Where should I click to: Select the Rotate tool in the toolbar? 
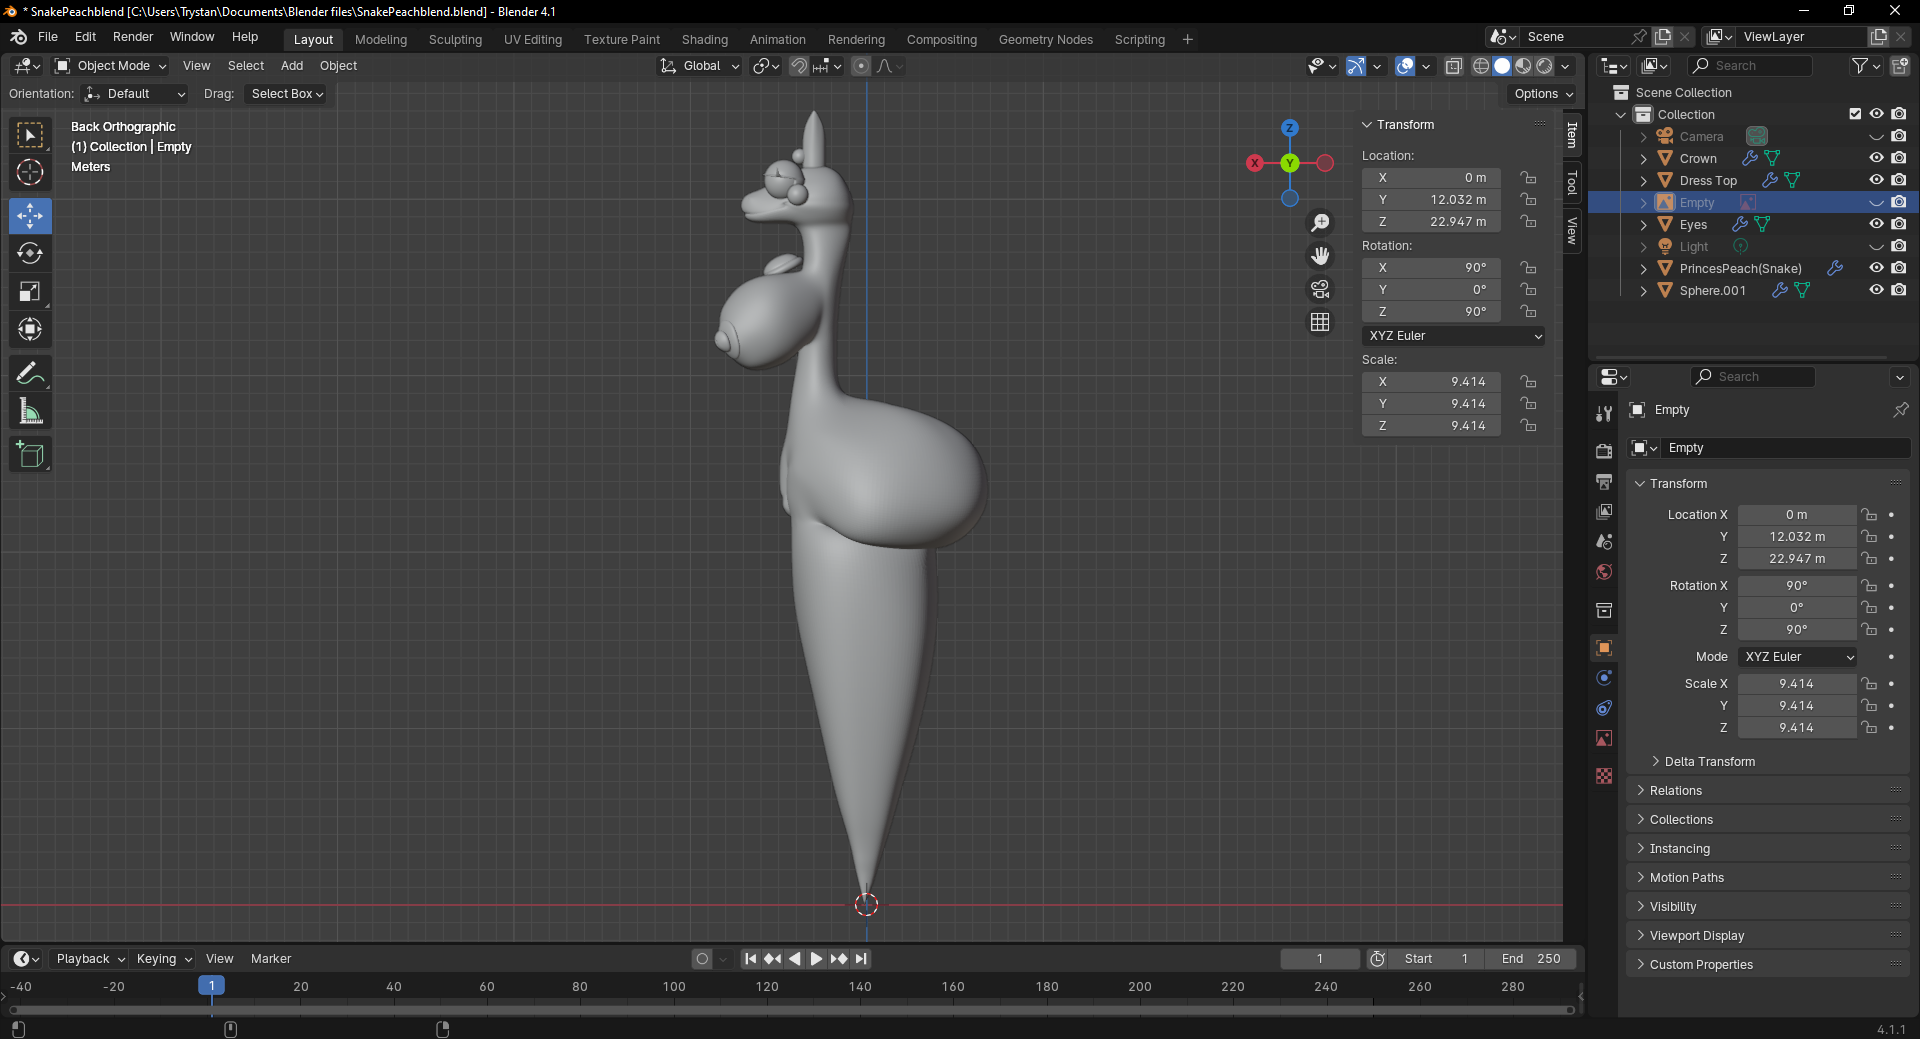[30, 254]
